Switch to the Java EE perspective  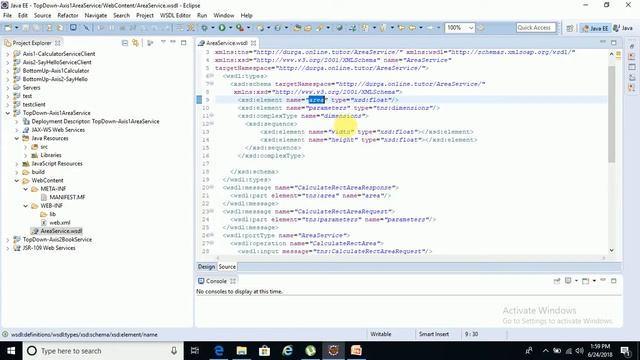[595, 28]
